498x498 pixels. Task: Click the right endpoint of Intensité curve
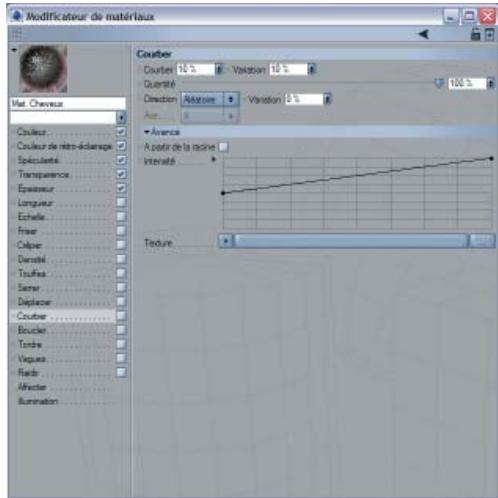pyautogui.click(x=491, y=159)
